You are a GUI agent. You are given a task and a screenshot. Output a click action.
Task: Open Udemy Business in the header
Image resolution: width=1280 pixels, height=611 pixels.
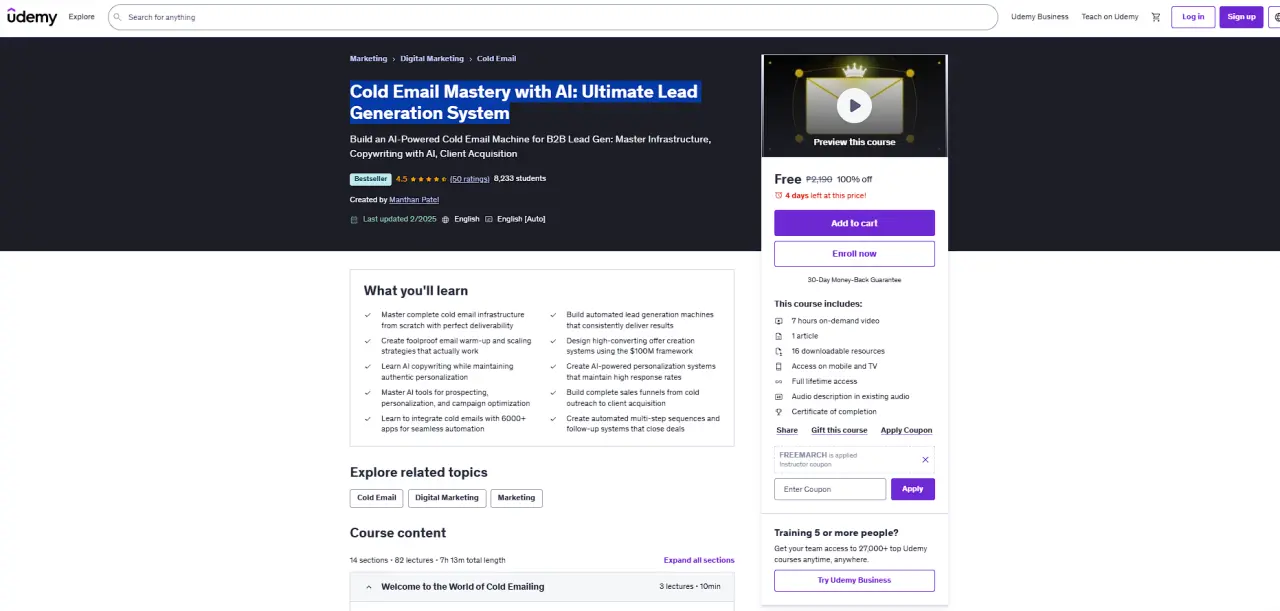(x=1040, y=17)
